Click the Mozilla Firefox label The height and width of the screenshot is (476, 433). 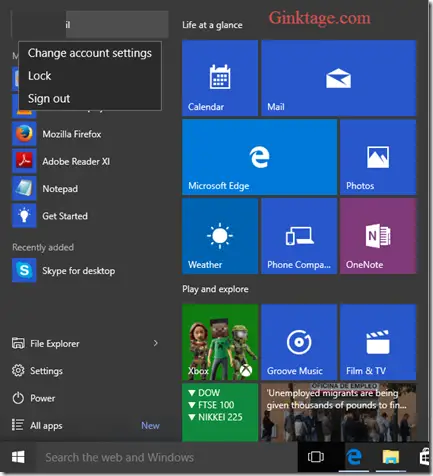(72, 134)
